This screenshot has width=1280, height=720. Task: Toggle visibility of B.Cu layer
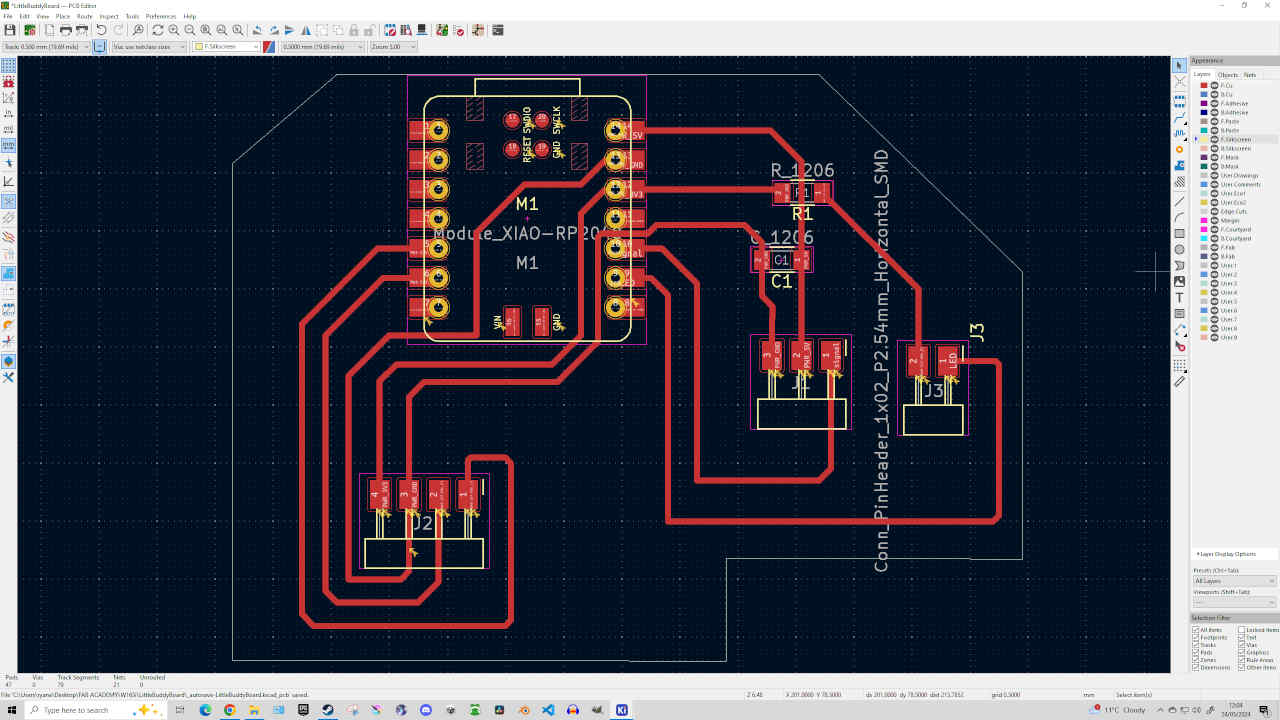pyautogui.click(x=1215, y=94)
